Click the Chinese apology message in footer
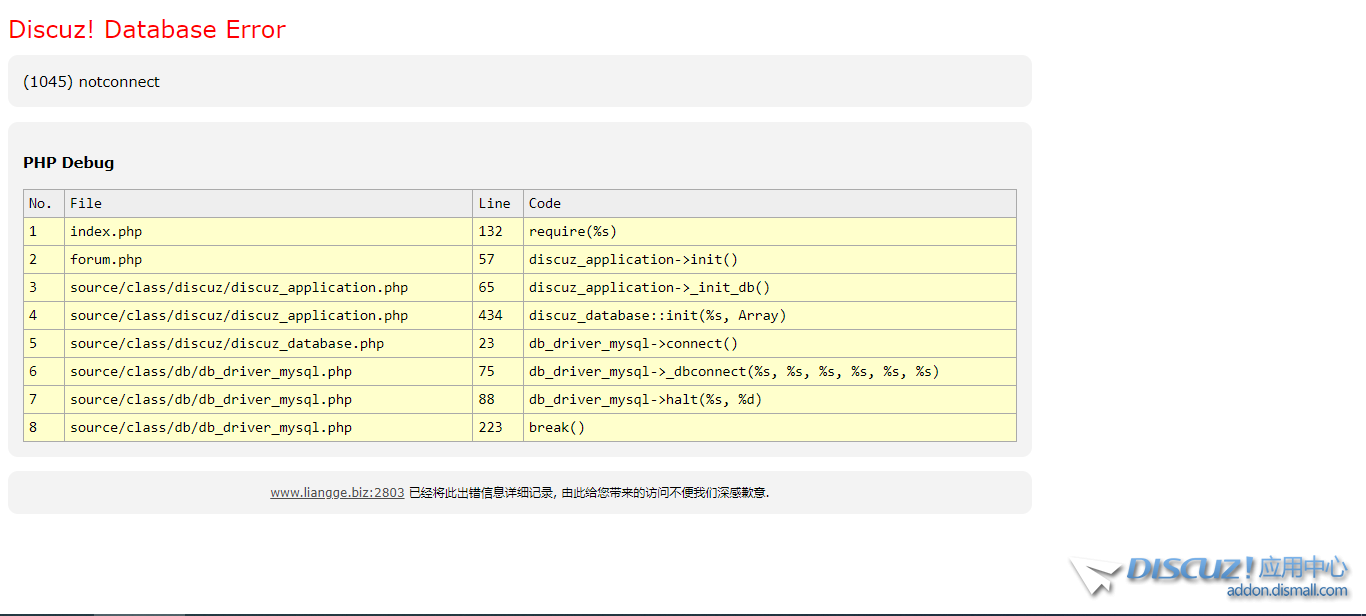The width and height of the screenshot is (1366, 616). tap(589, 493)
